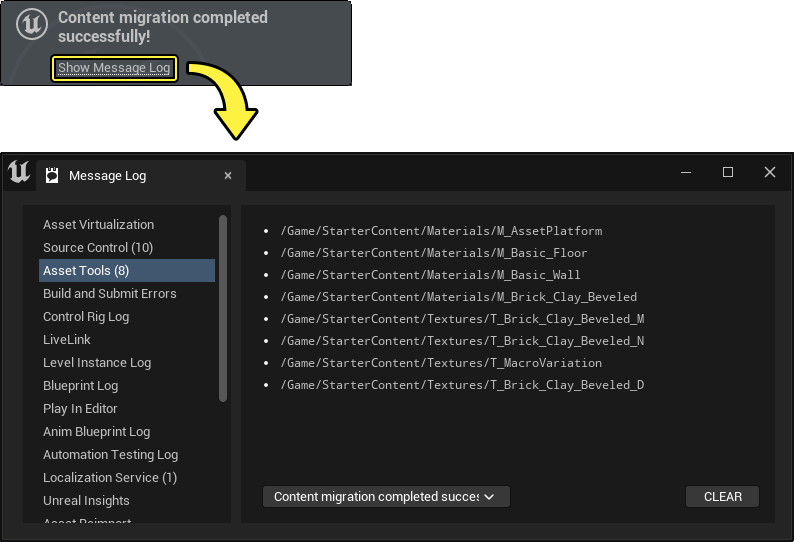Viewport: 794px width, 542px height.
Task: Click the M_Brick_Clay_Beveled material path entry
Action: [x=459, y=297]
